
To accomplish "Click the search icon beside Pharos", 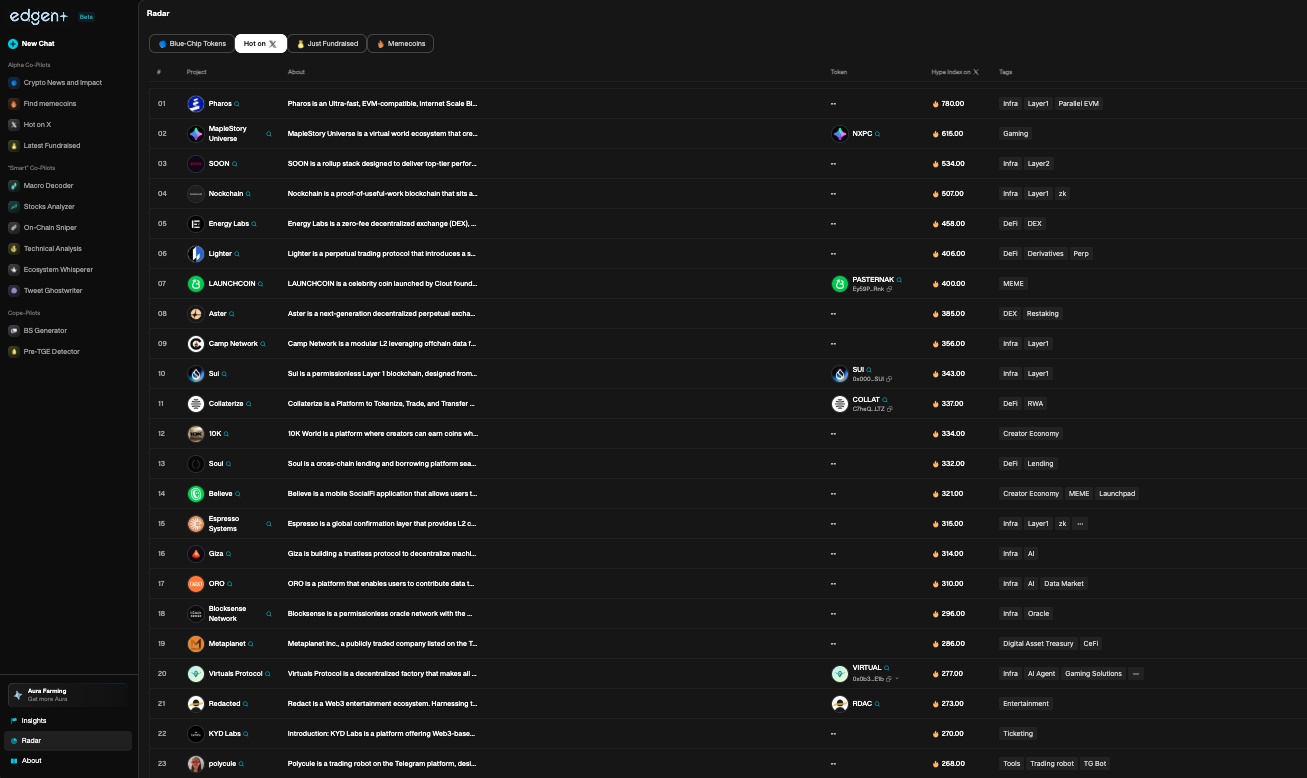I will 237,104.
